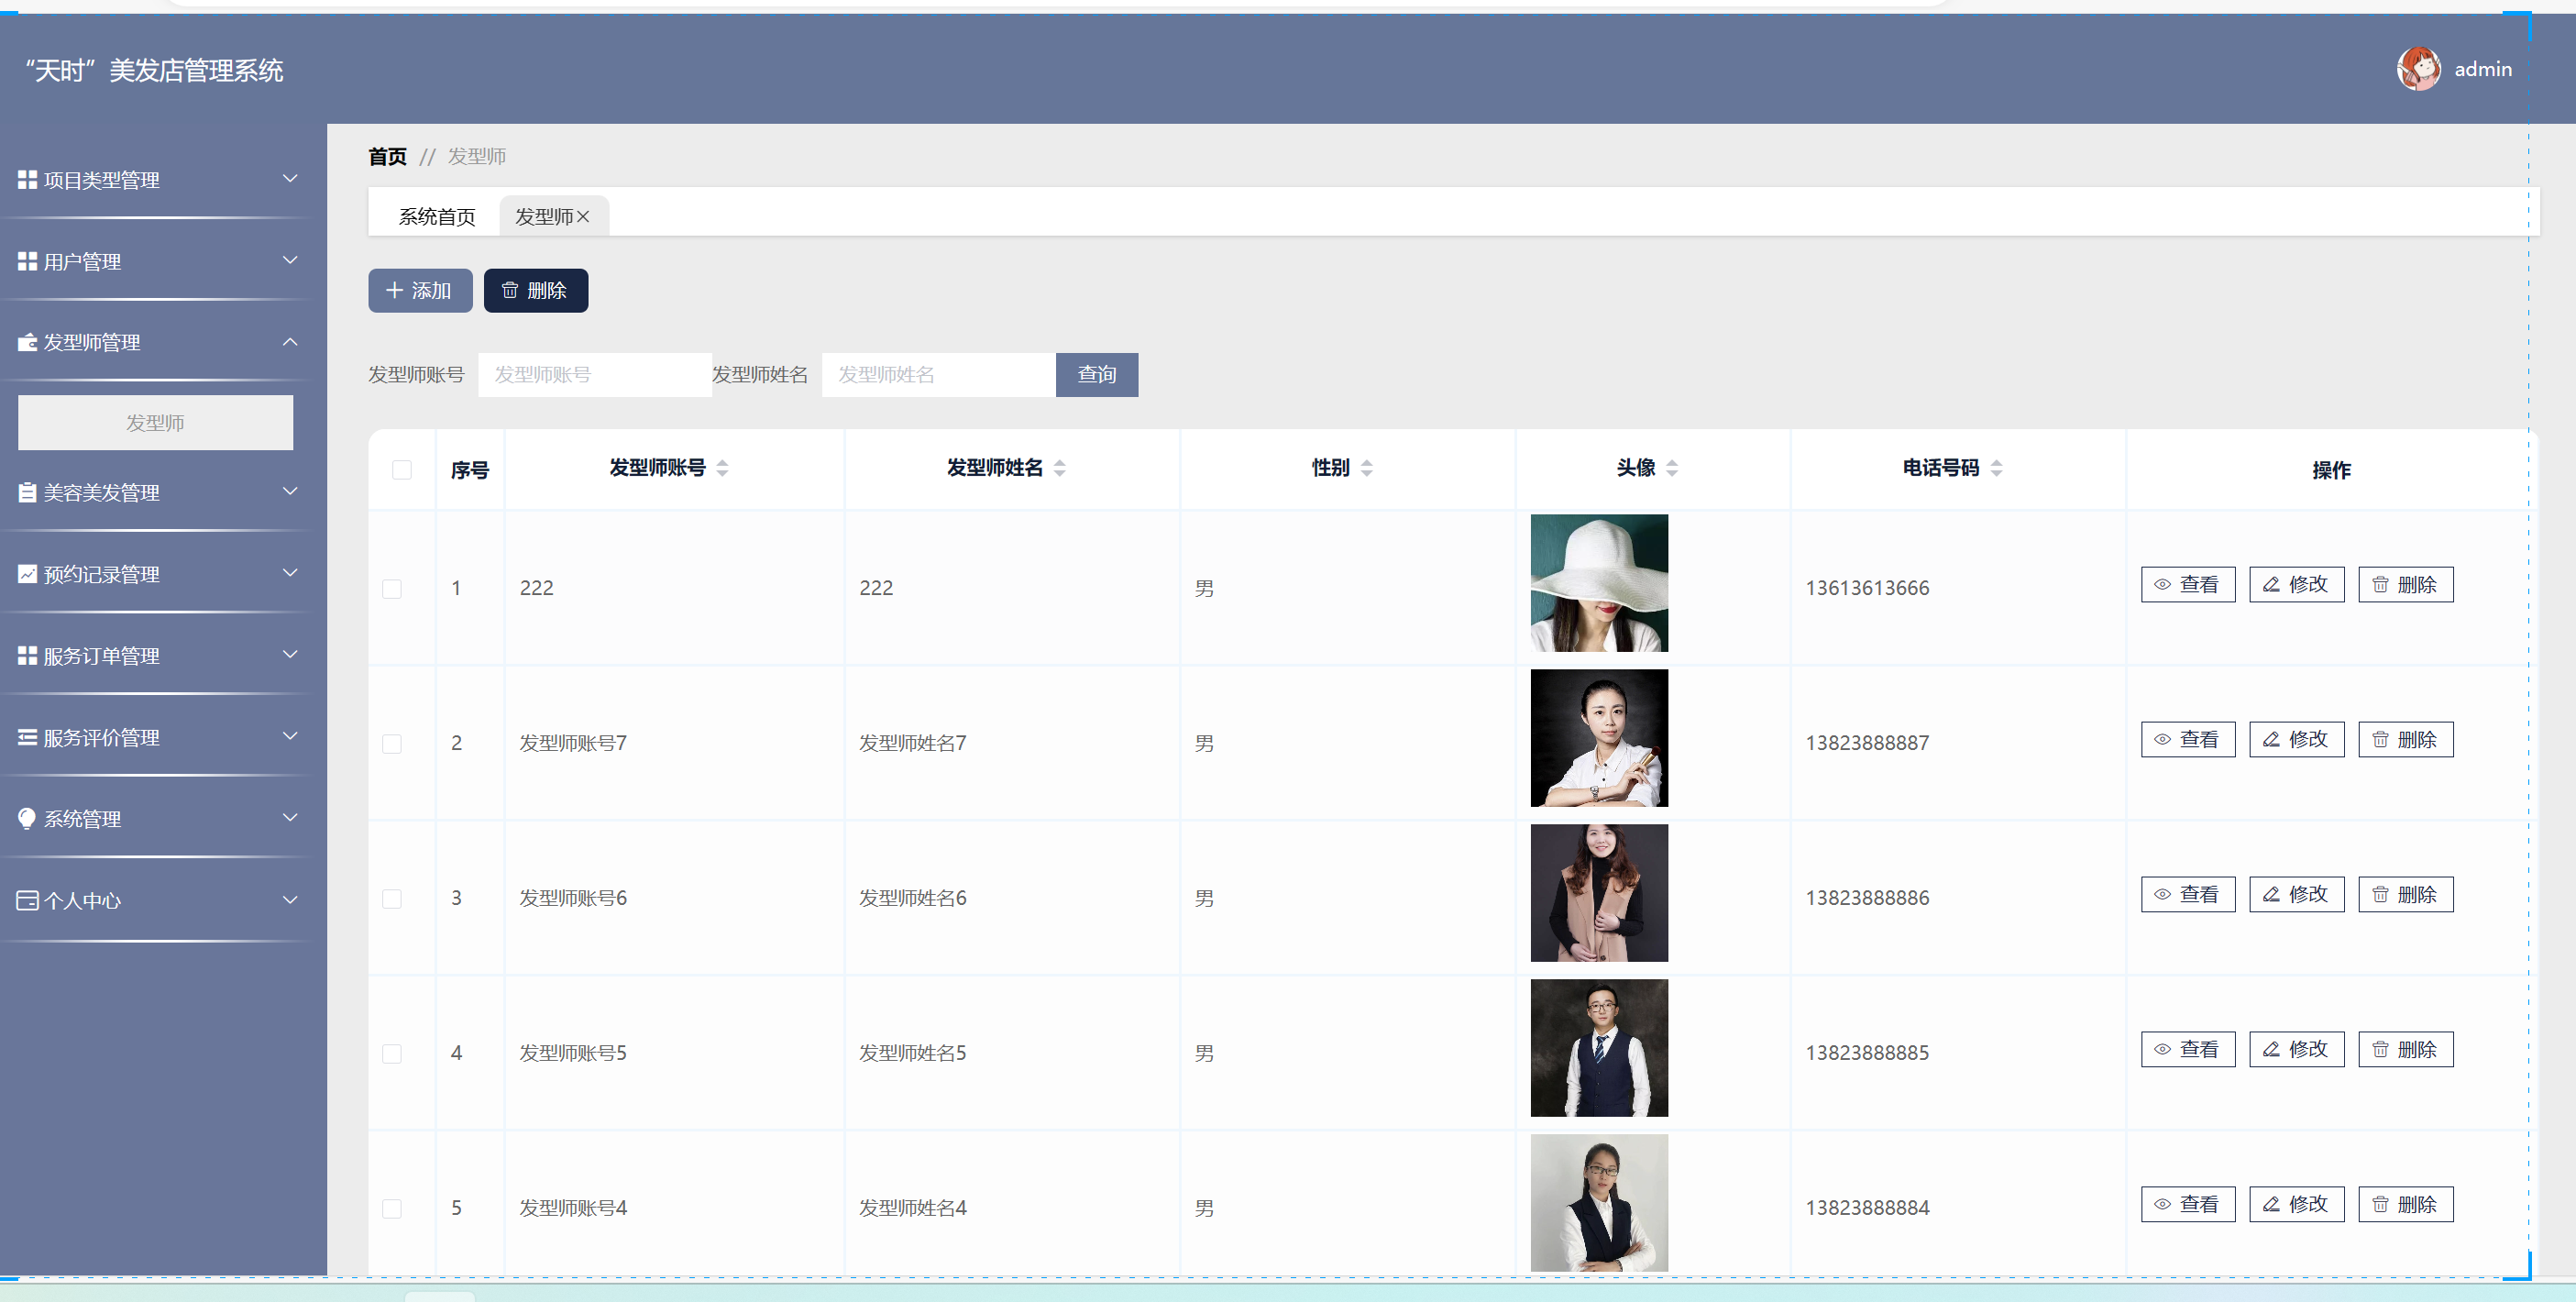Viewport: 2576px width, 1302px height.
Task: Click sort arrows on 发型师账号 column
Action: click(722, 468)
